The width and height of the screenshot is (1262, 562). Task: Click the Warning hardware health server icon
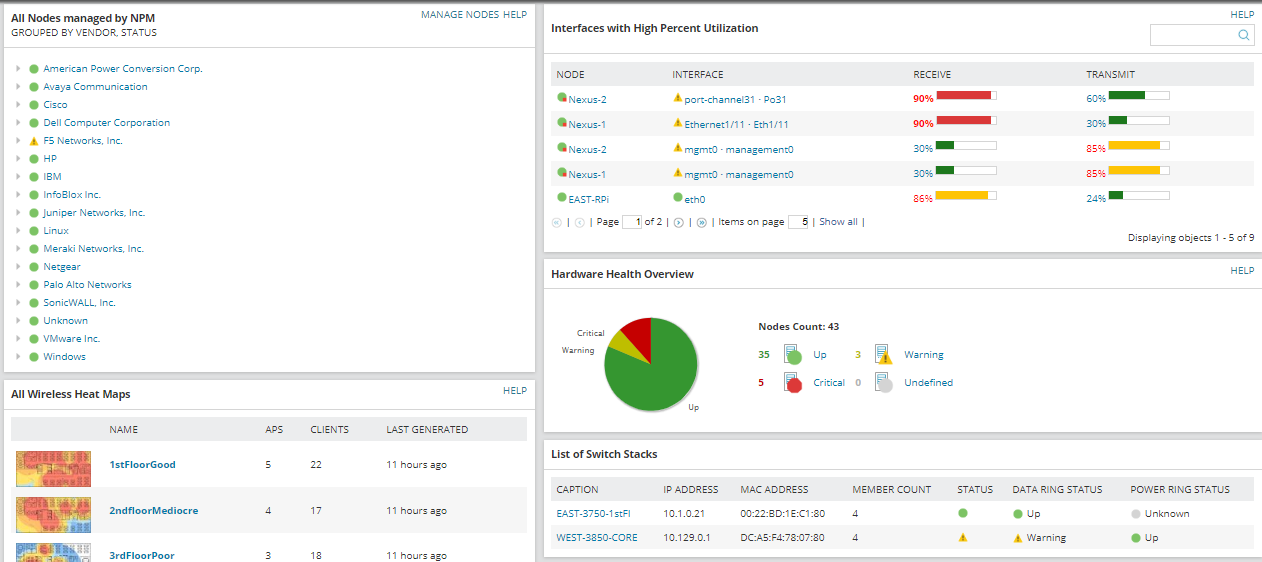click(x=883, y=354)
